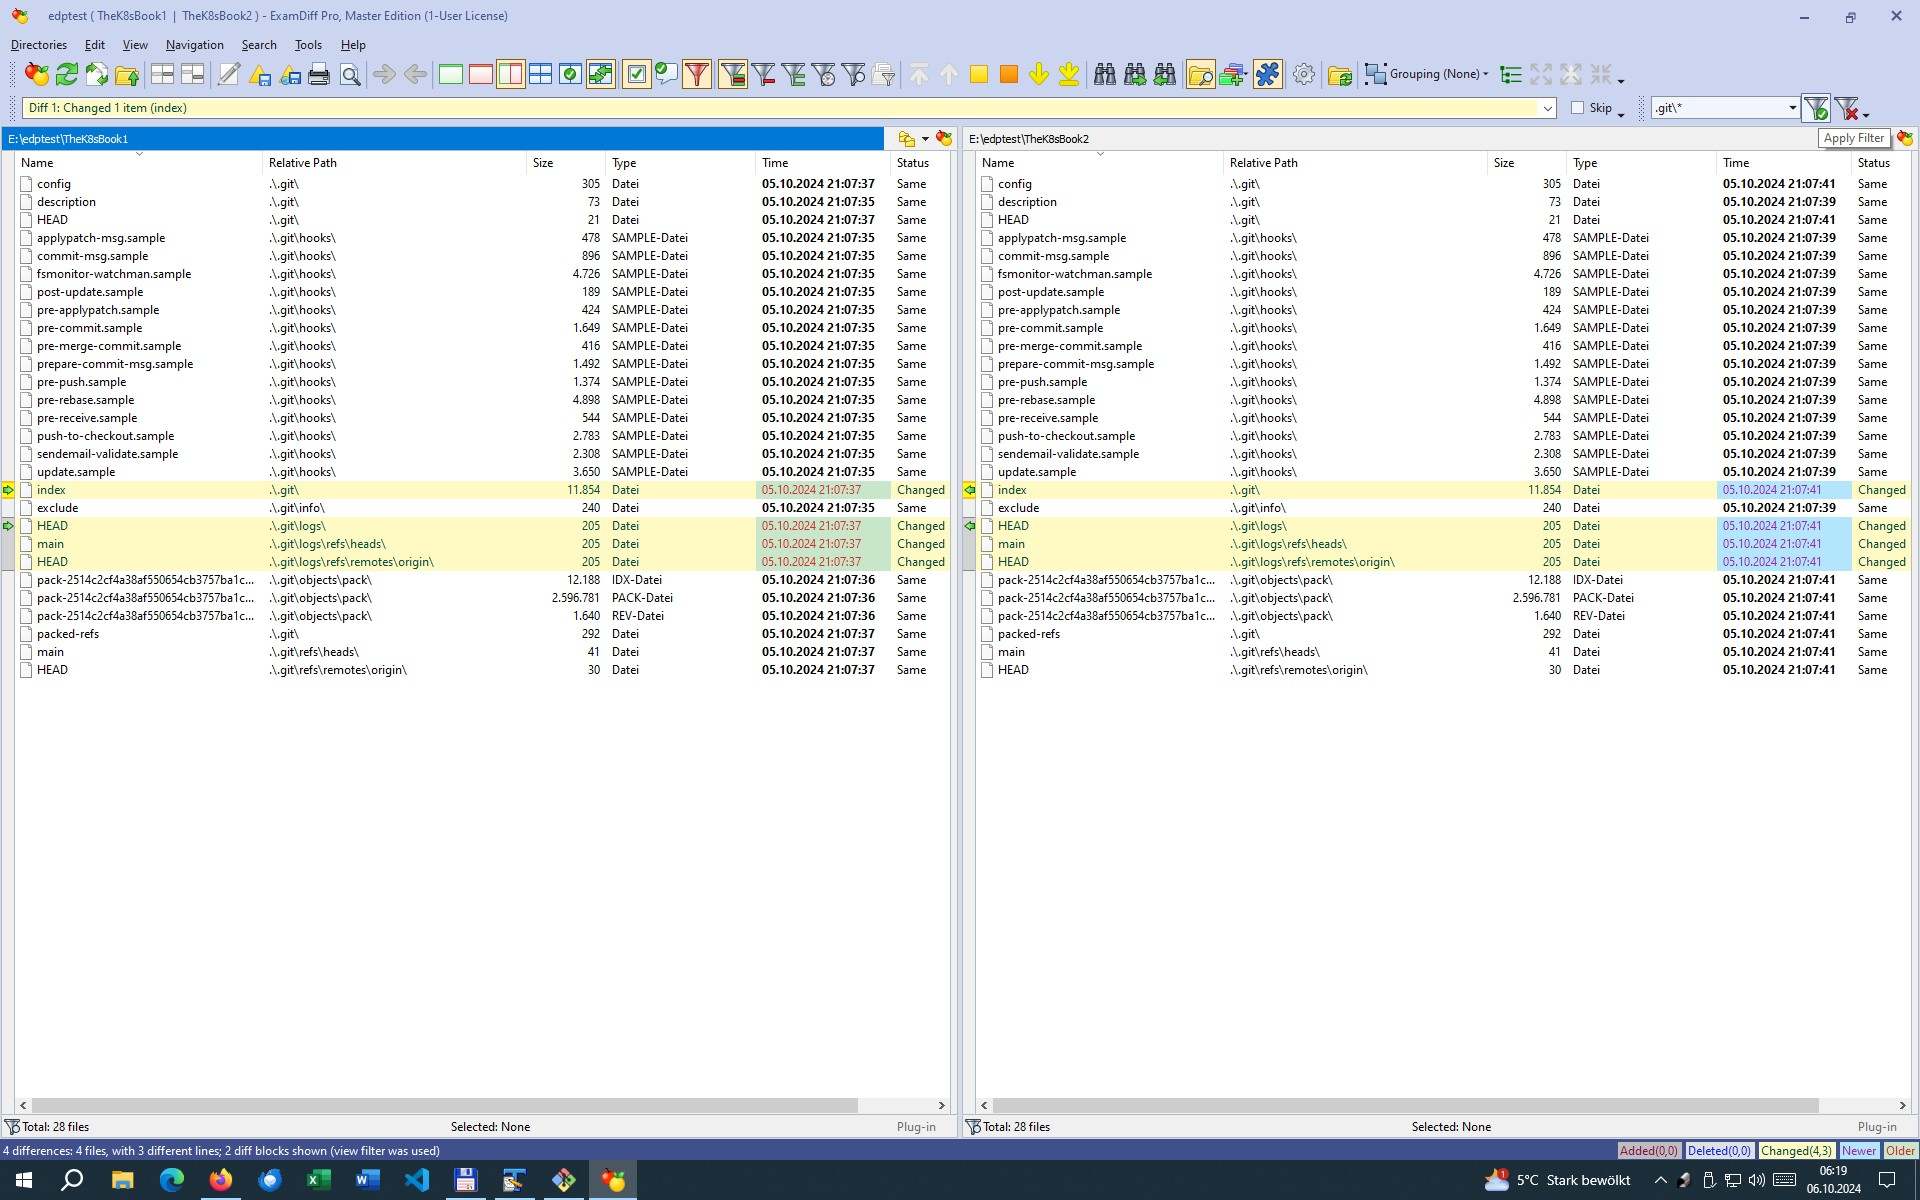
Task: Sort left pane by Type column header
Action: click(680, 163)
